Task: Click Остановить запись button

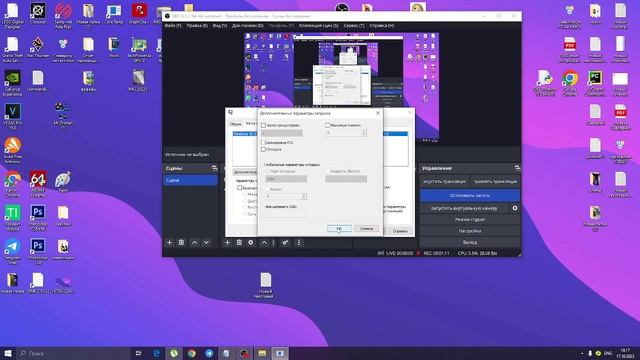Action: click(470, 196)
